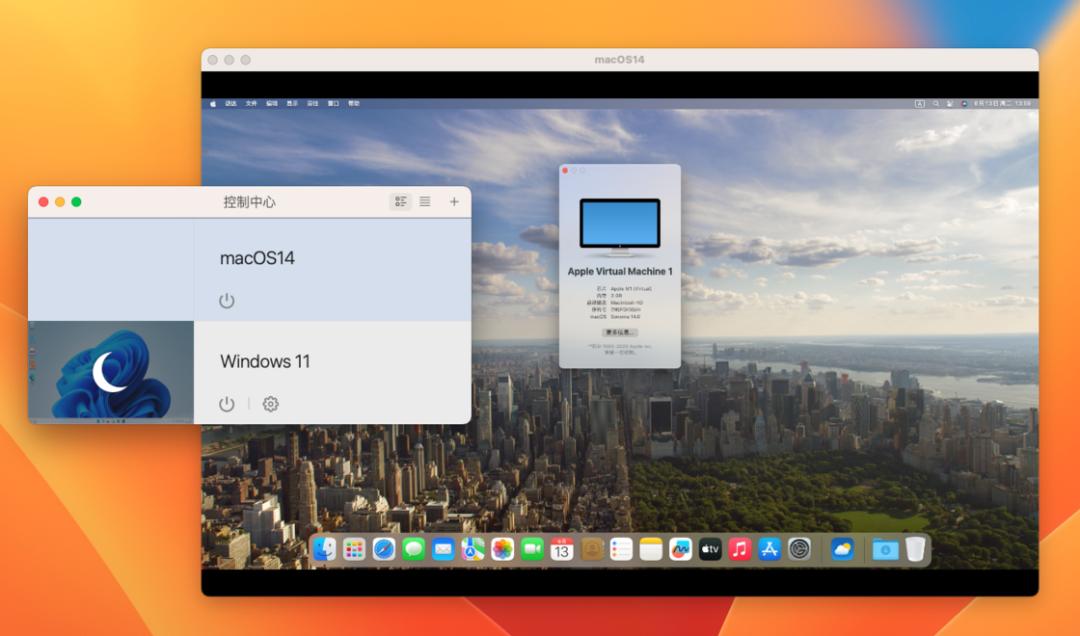Select the Windows 11 name label
Viewport: 1080px width, 636px height.
coord(265,361)
